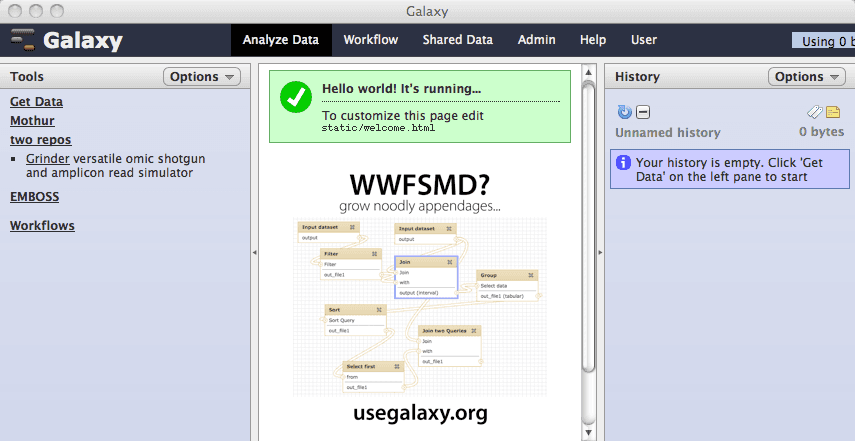Open the Shared Data menu

[x=457, y=40]
